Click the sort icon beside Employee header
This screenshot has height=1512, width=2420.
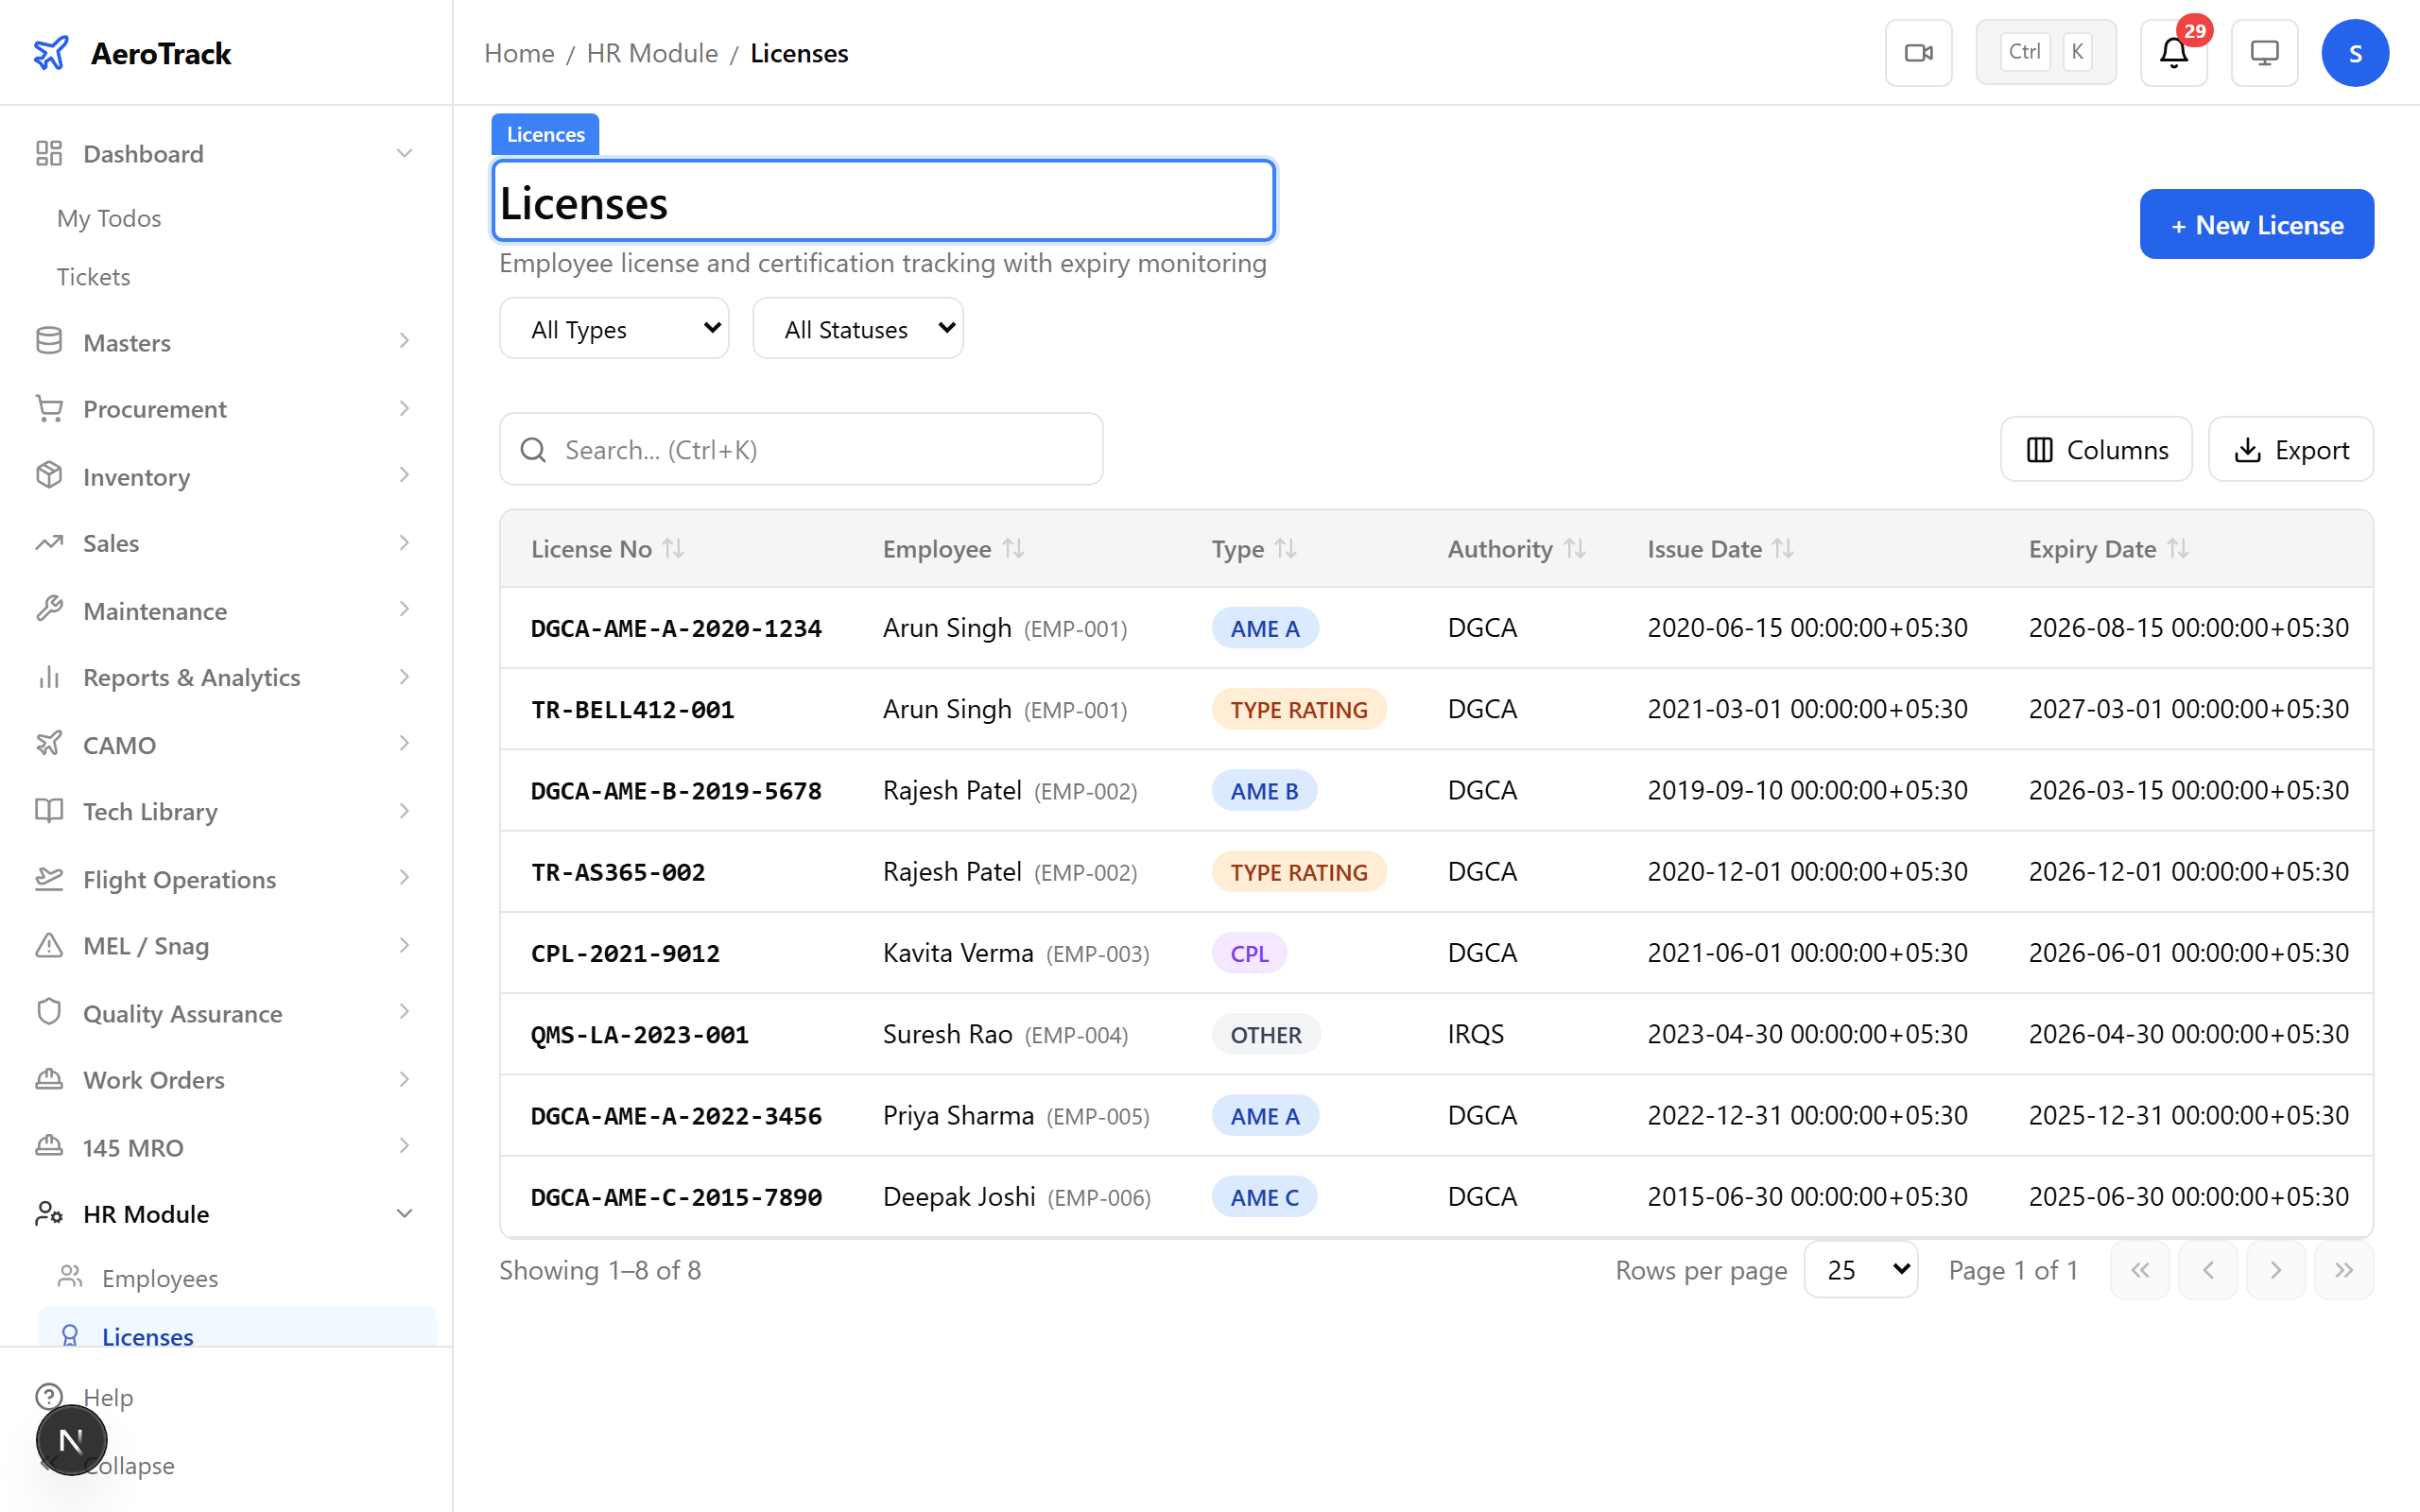pyautogui.click(x=1014, y=549)
